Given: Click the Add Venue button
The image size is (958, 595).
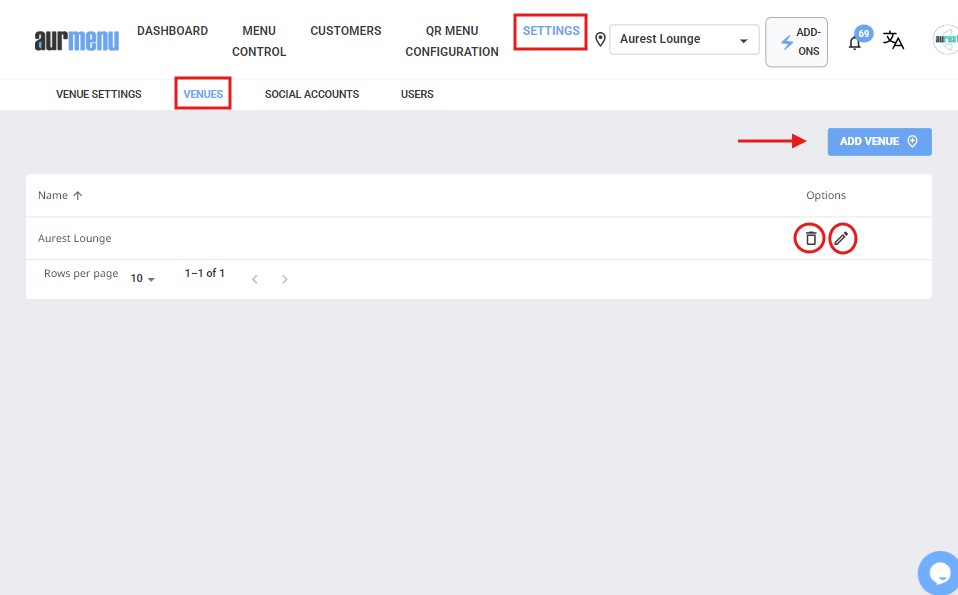Looking at the screenshot, I should pos(879,142).
